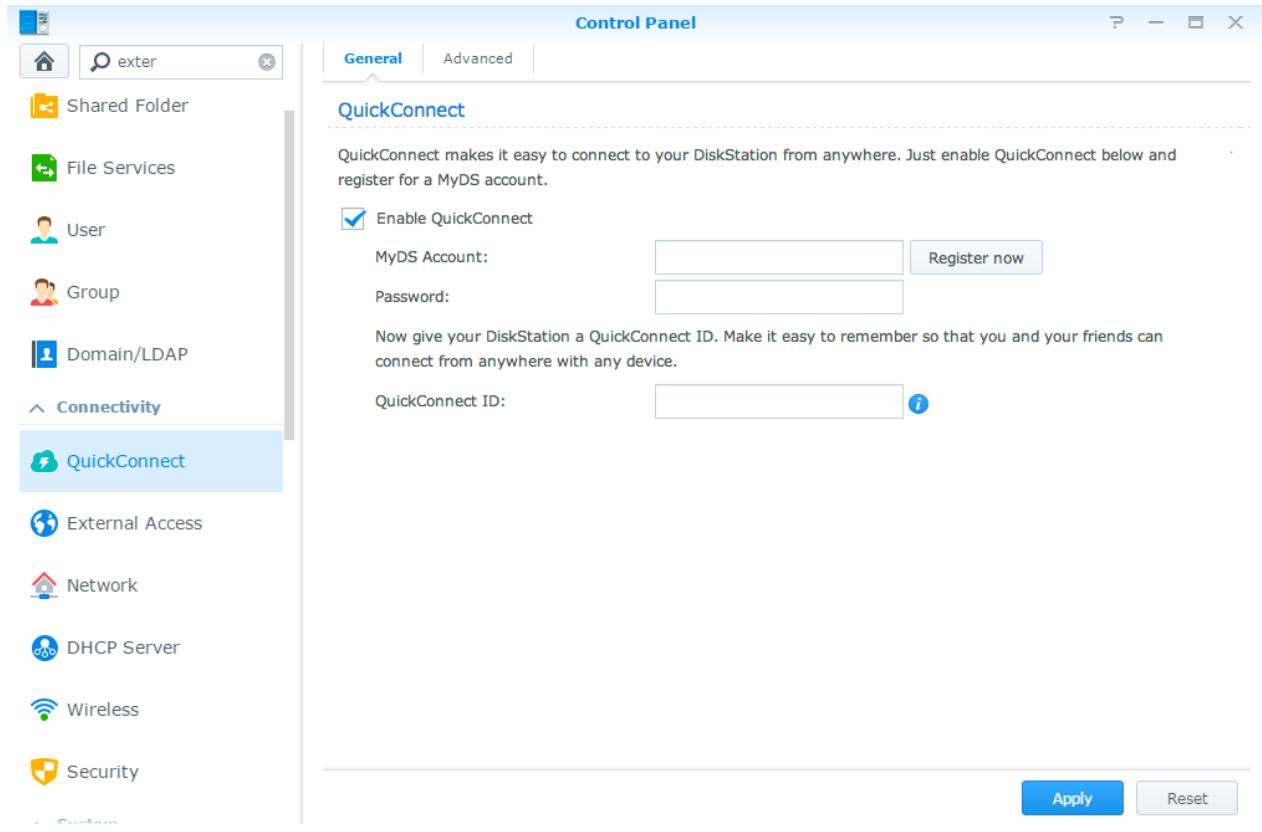
Task: Click the QuickConnect ID input field
Action: point(779,402)
